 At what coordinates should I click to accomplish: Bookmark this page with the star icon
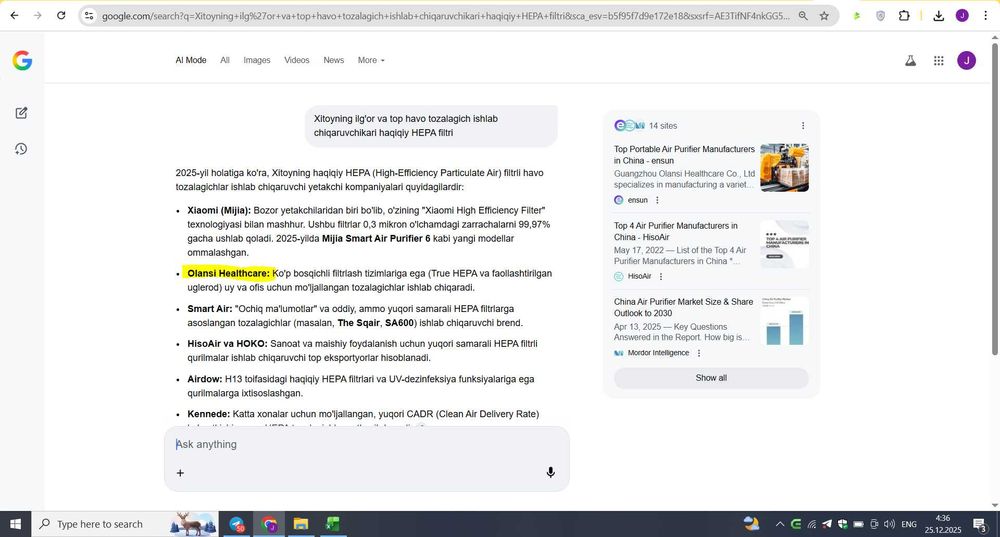[824, 16]
